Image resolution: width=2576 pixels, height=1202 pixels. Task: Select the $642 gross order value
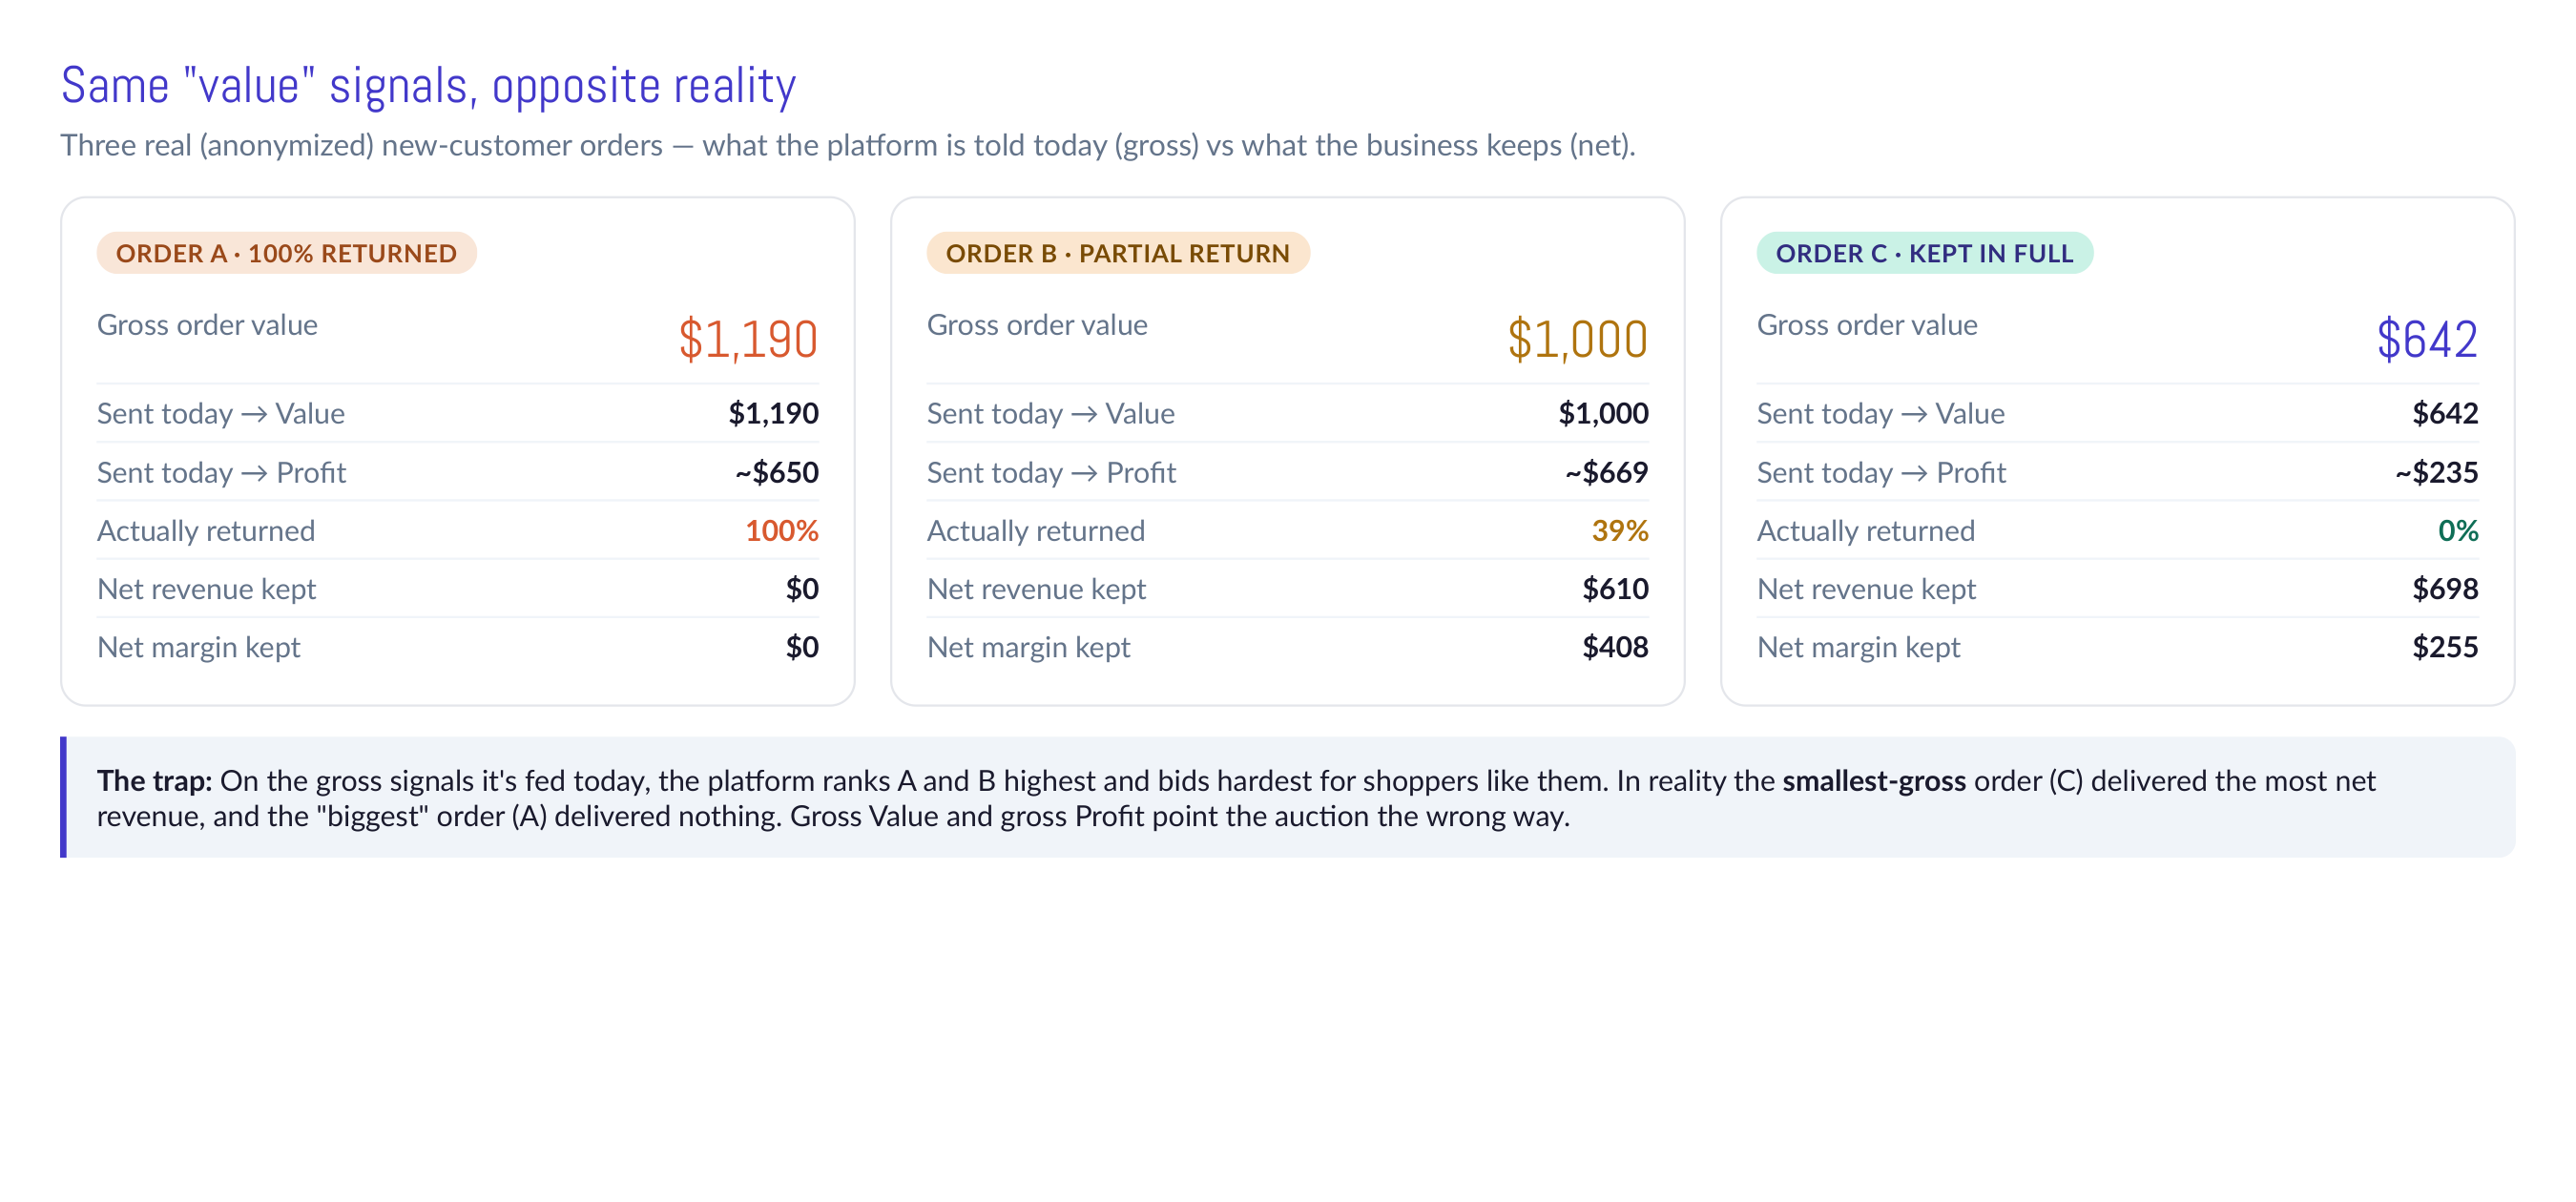click(2427, 339)
